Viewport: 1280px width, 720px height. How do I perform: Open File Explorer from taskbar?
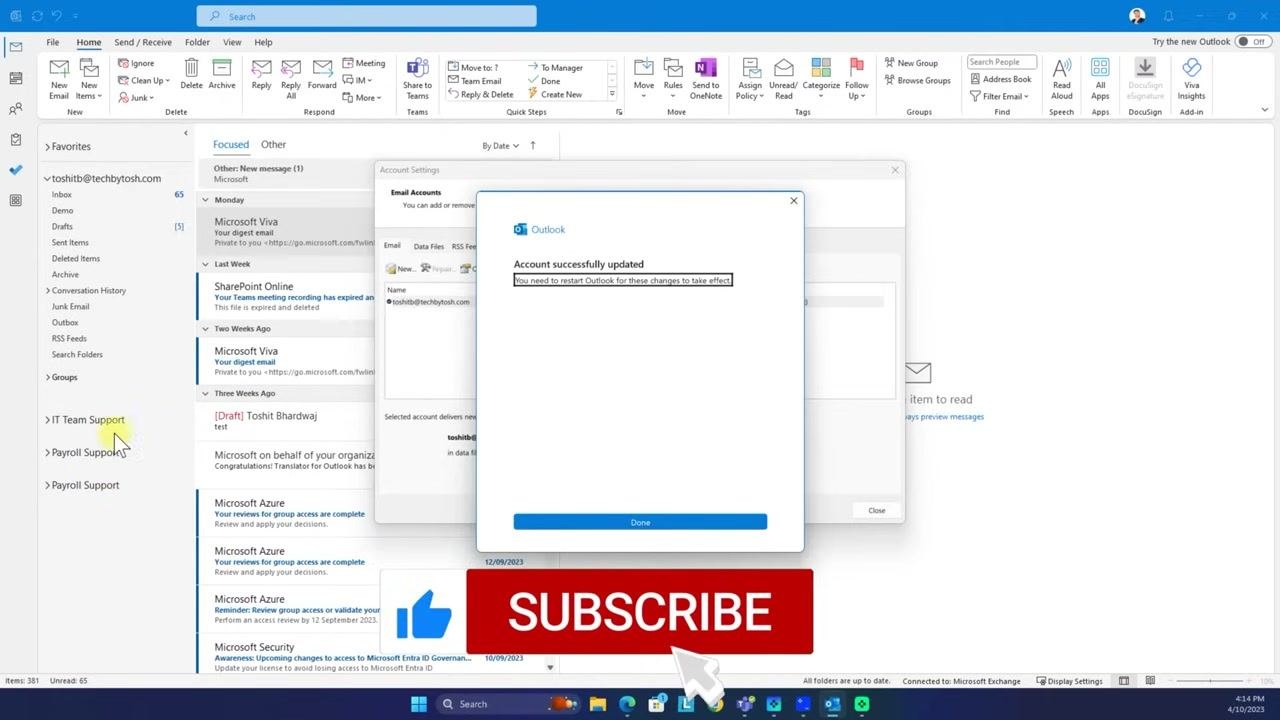pos(597,704)
